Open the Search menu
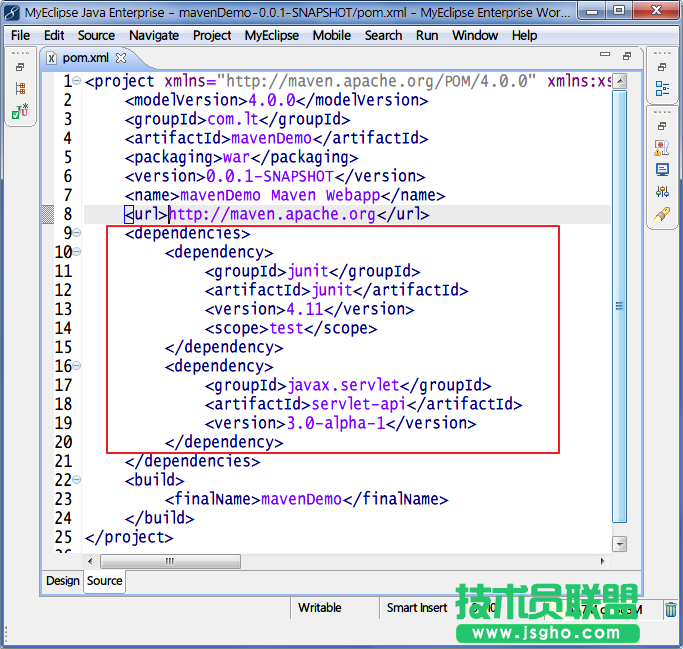Image resolution: width=683 pixels, height=649 pixels. point(383,35)
